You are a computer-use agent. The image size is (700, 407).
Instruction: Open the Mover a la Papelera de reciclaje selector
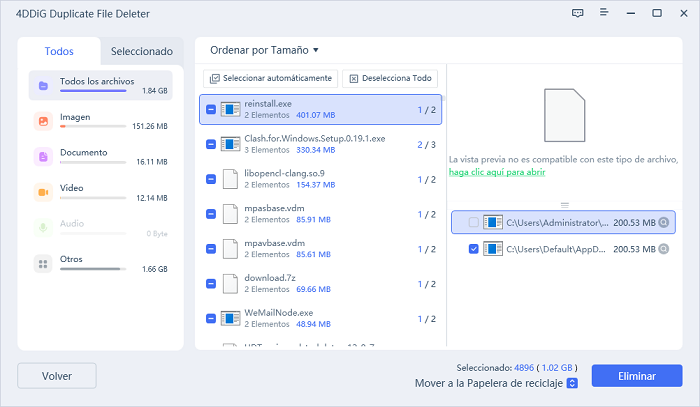pos(572,383)
